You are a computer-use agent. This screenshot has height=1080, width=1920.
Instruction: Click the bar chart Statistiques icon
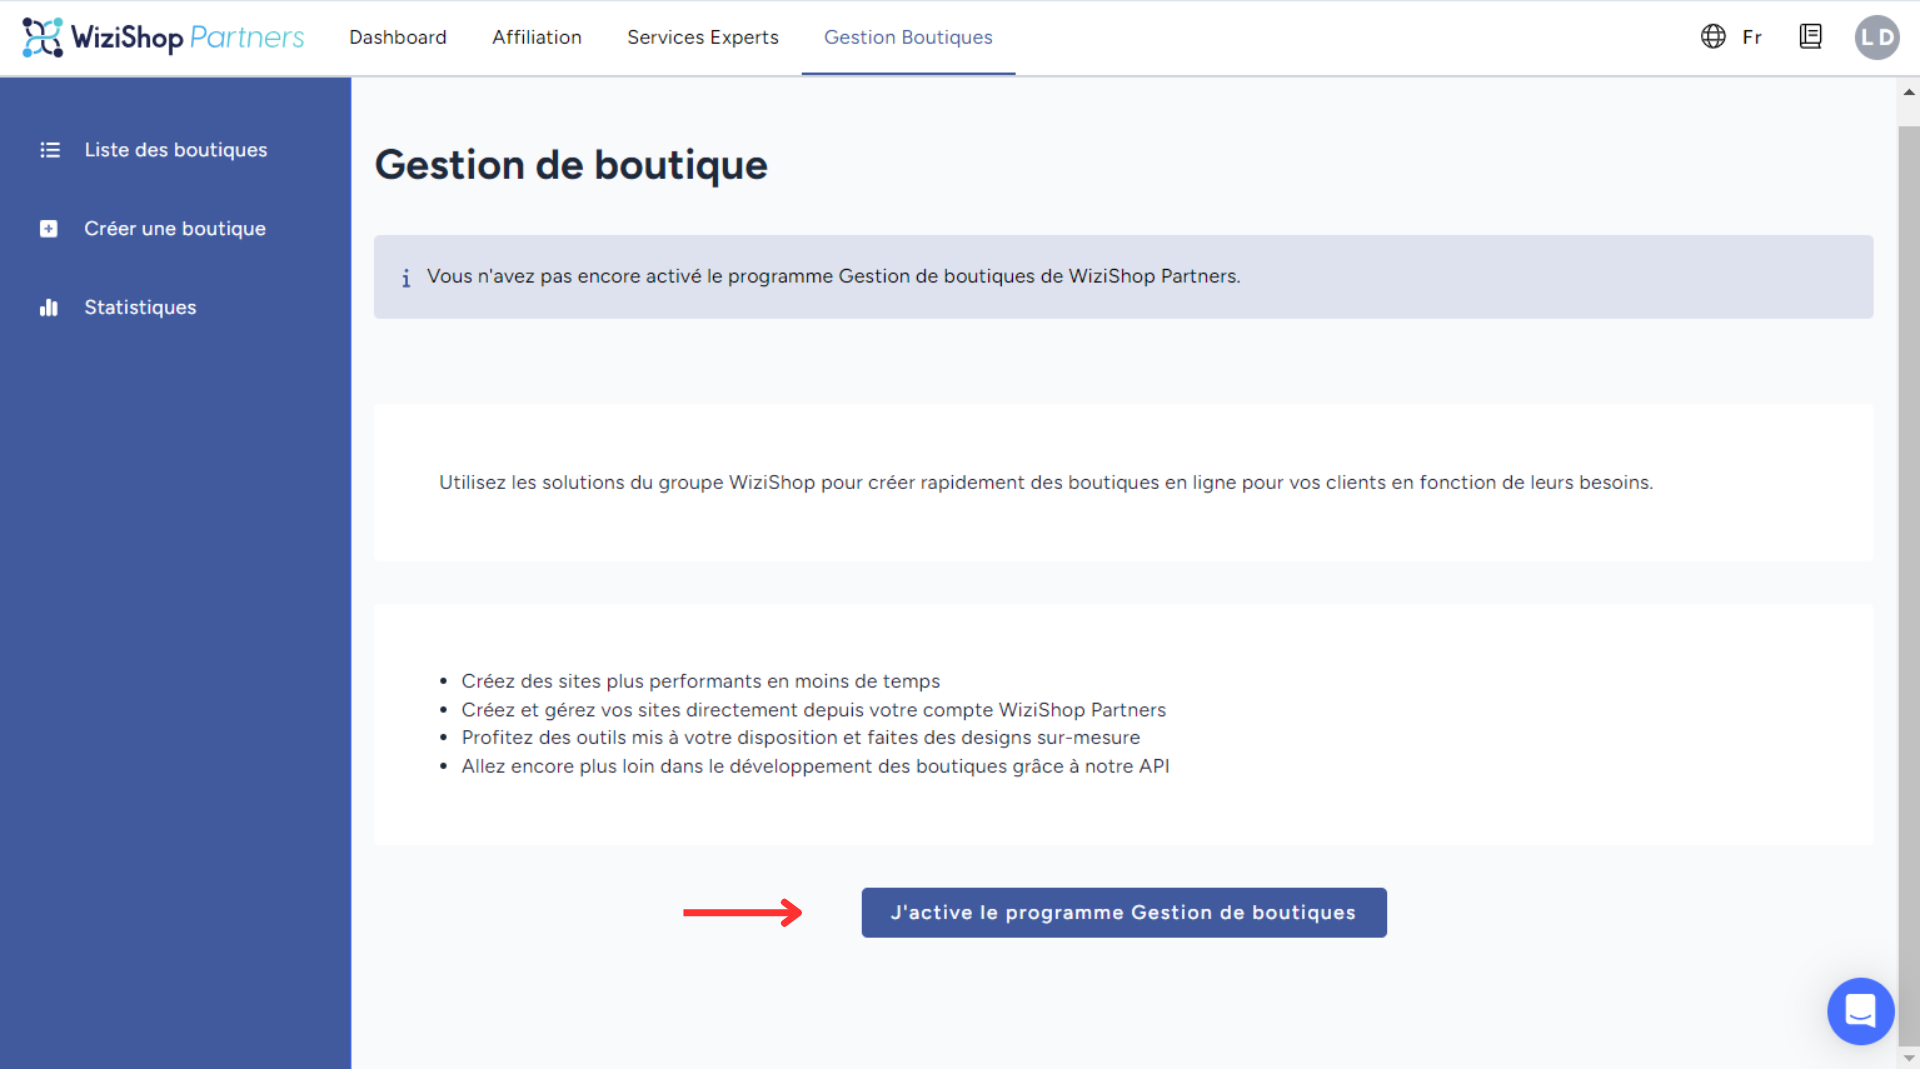pos(48,308)
